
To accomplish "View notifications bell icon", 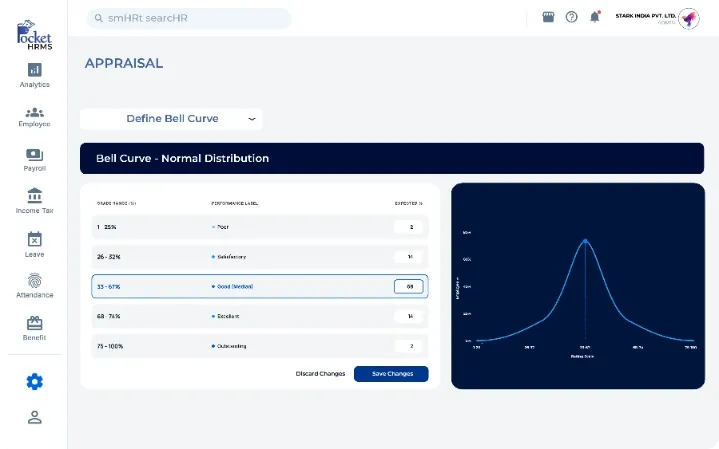I will [595, 17].
